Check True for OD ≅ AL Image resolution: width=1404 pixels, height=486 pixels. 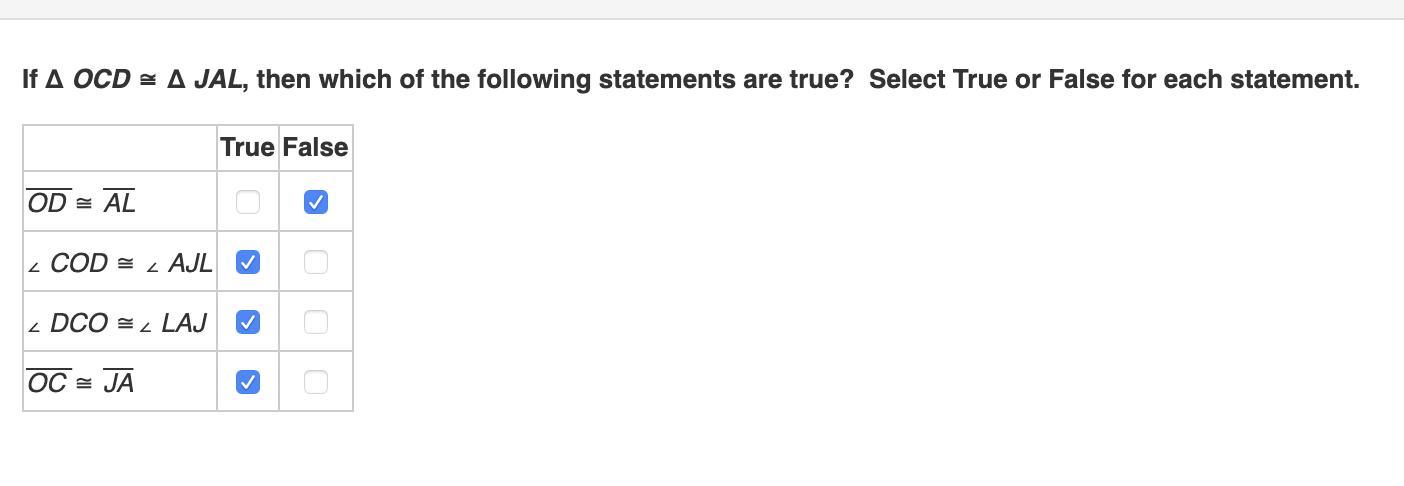tap(248, 202)
